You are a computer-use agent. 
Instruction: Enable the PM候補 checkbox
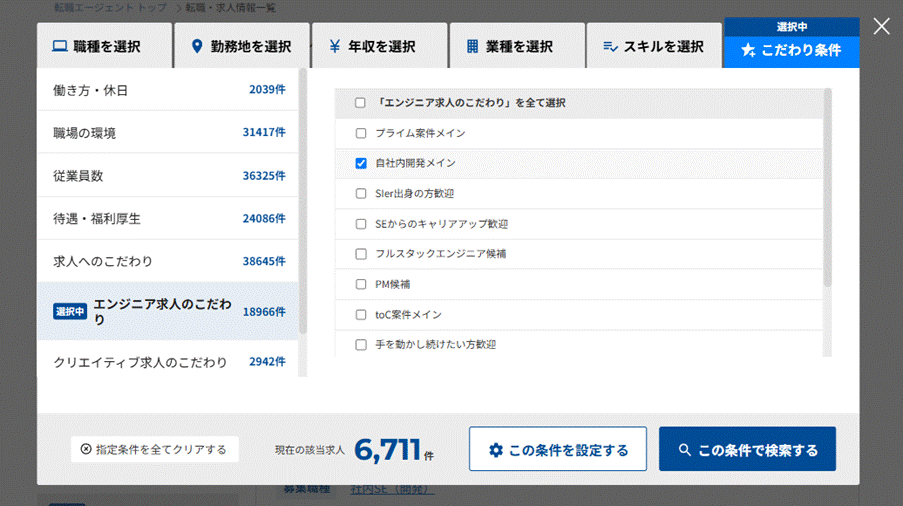(361, 284)
